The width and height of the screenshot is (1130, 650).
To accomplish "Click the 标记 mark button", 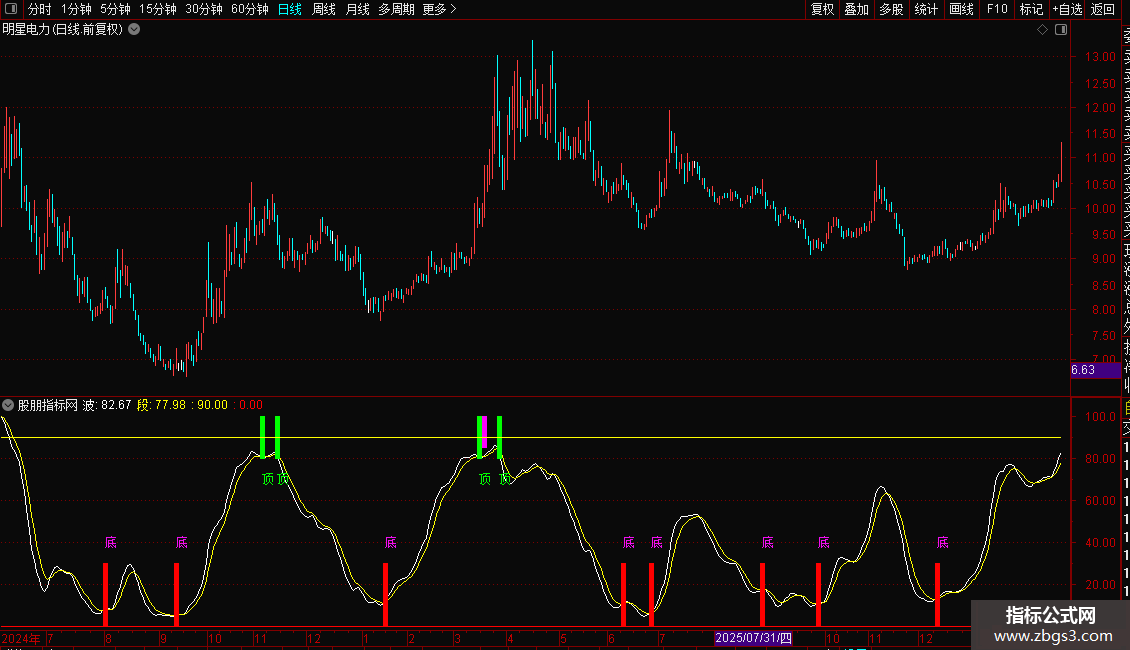I will point(1031,9).
